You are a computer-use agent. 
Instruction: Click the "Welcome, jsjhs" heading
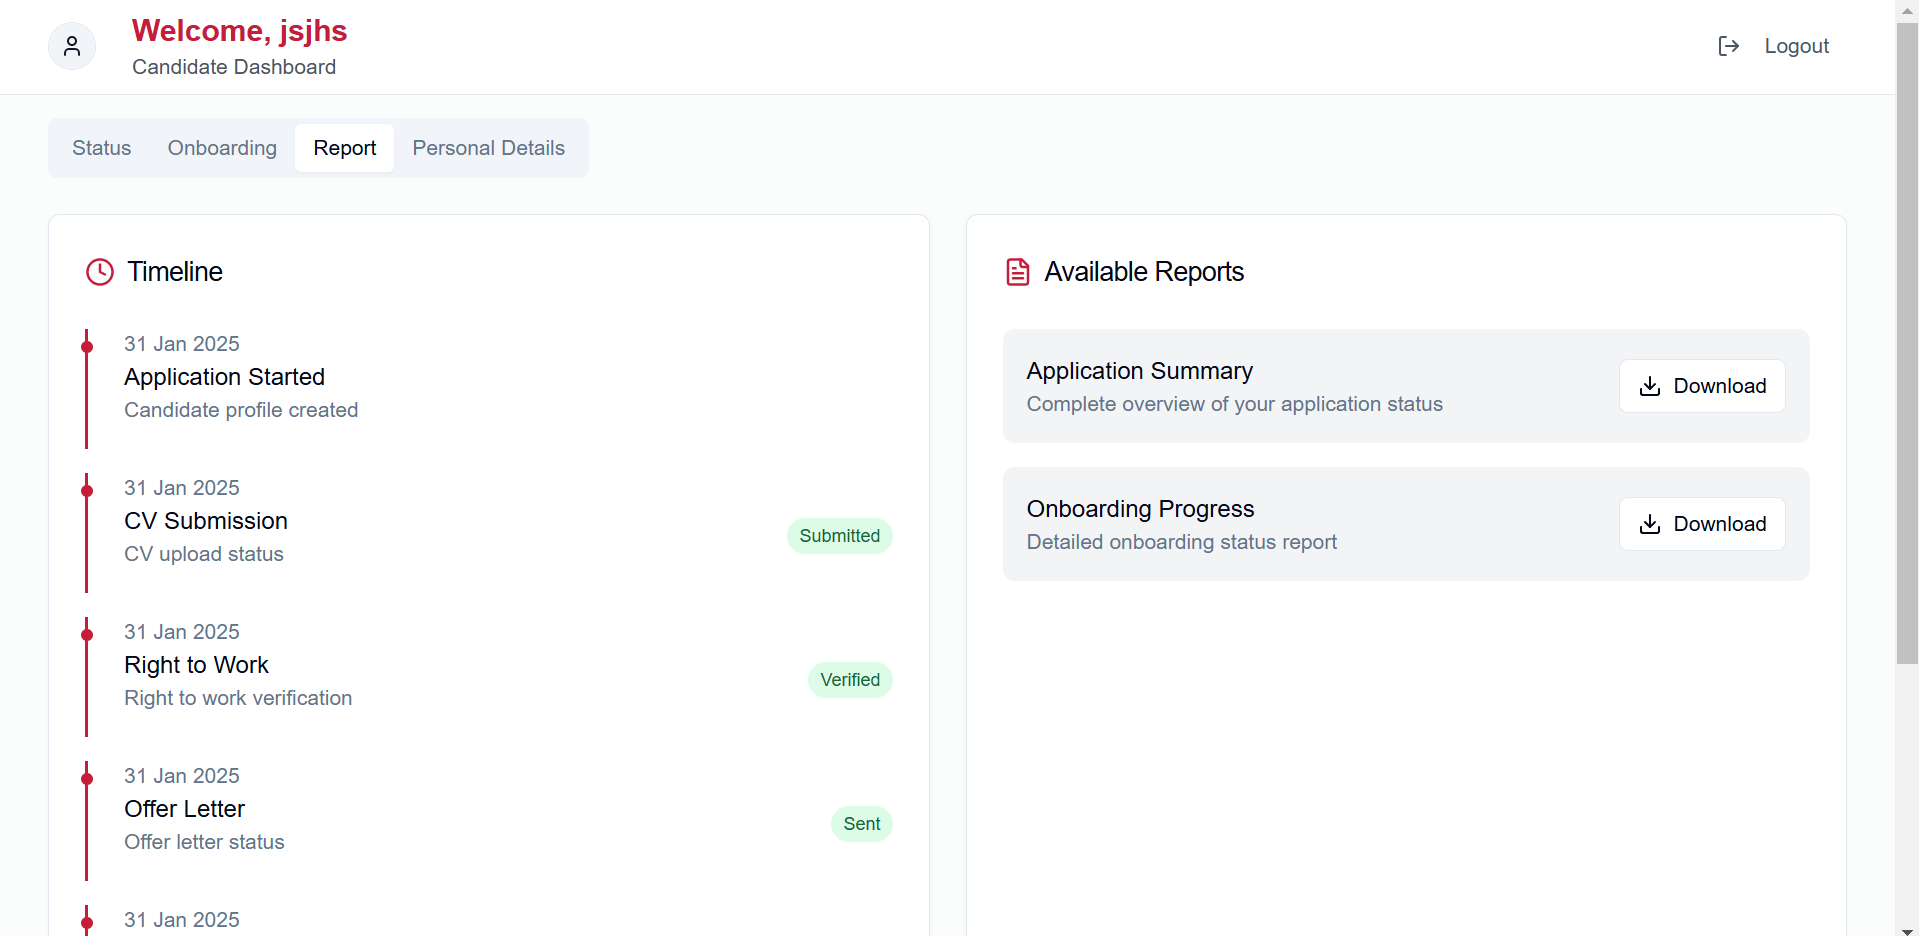pos(239,31)
